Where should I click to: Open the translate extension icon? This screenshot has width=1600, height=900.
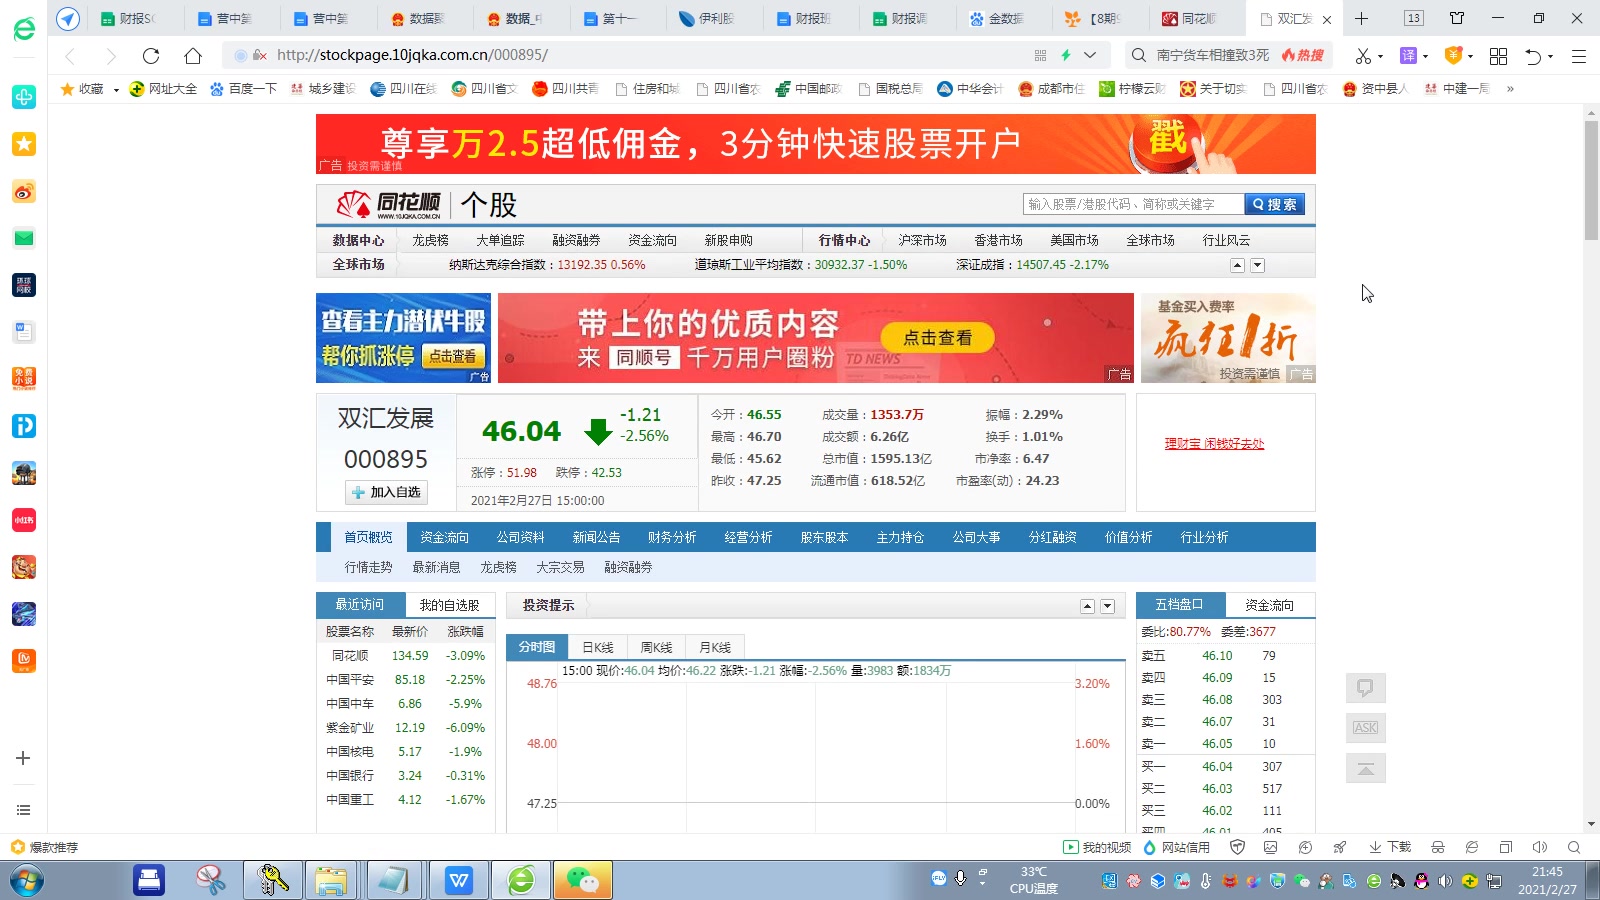tap(1408, 56)
